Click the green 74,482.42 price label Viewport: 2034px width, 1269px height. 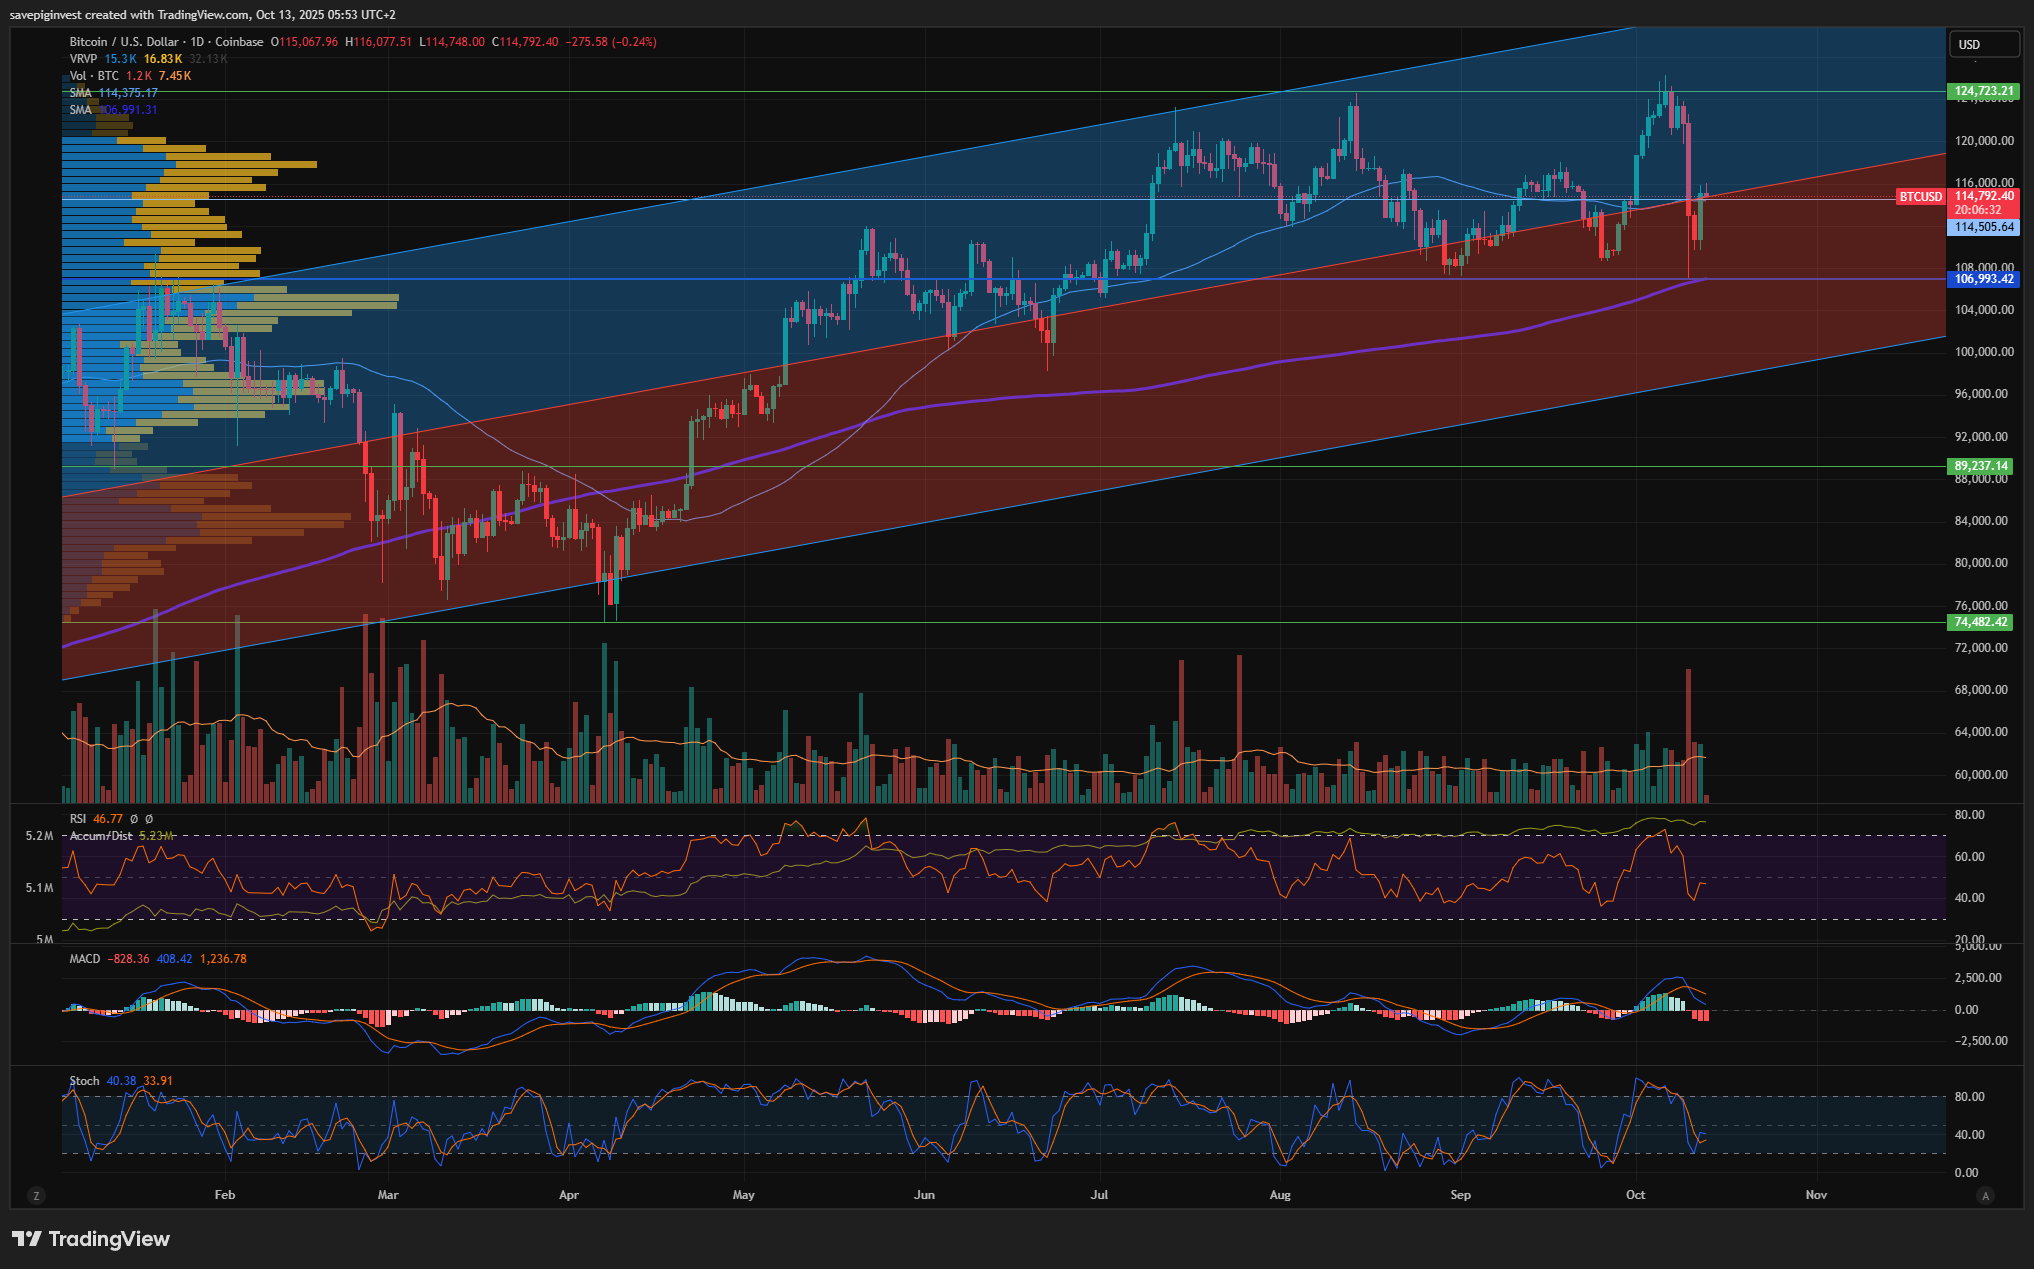click(x=1981, y=622)
